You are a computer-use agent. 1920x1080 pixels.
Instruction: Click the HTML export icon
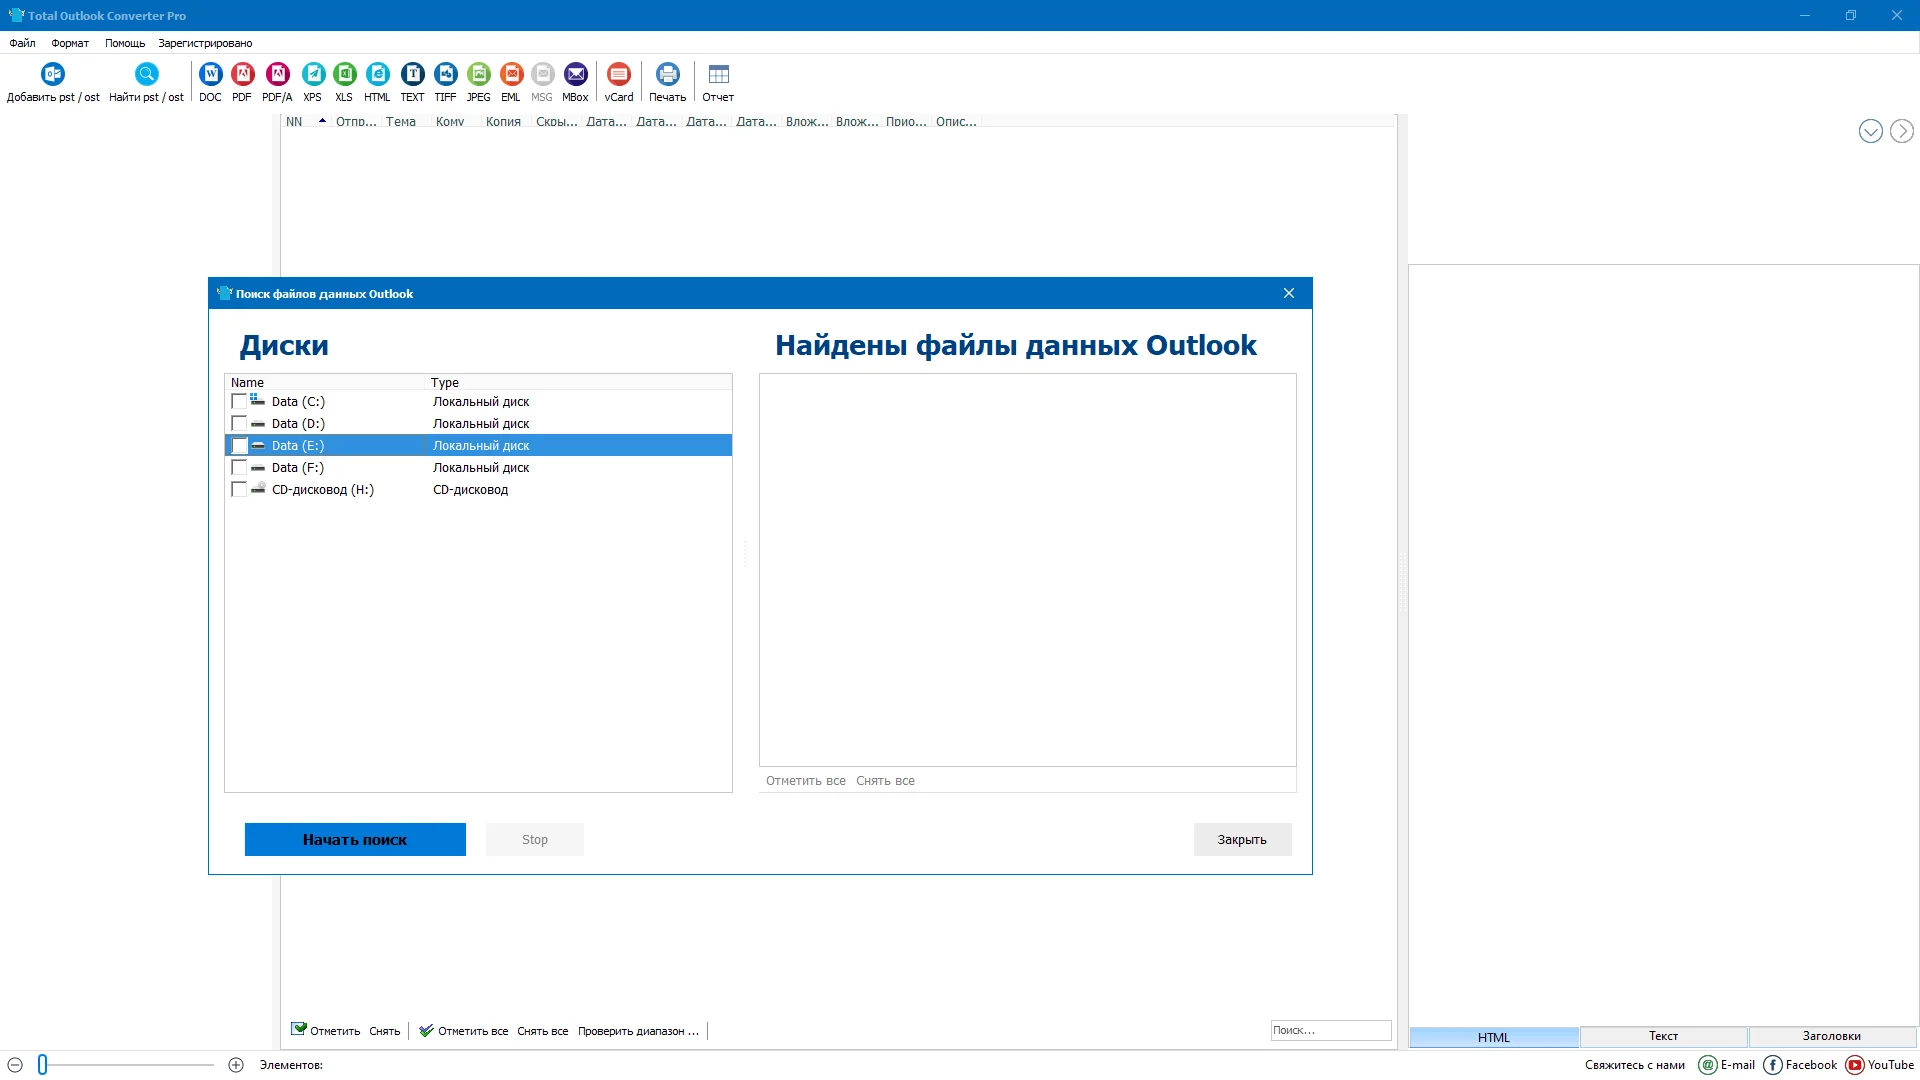point(377,74)
